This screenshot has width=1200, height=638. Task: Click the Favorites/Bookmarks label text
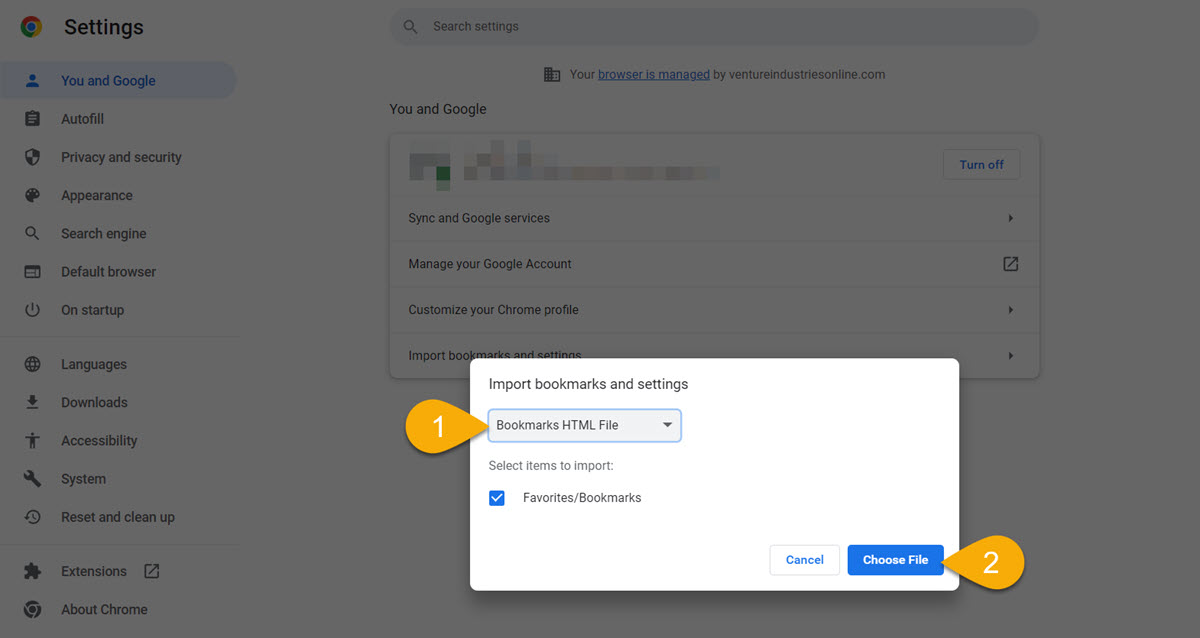[582, 497]
